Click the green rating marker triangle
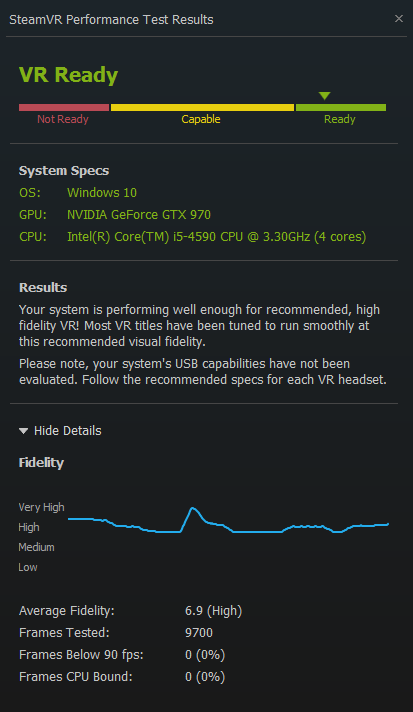The image size is (413, 712). click(x=324, y=96)
